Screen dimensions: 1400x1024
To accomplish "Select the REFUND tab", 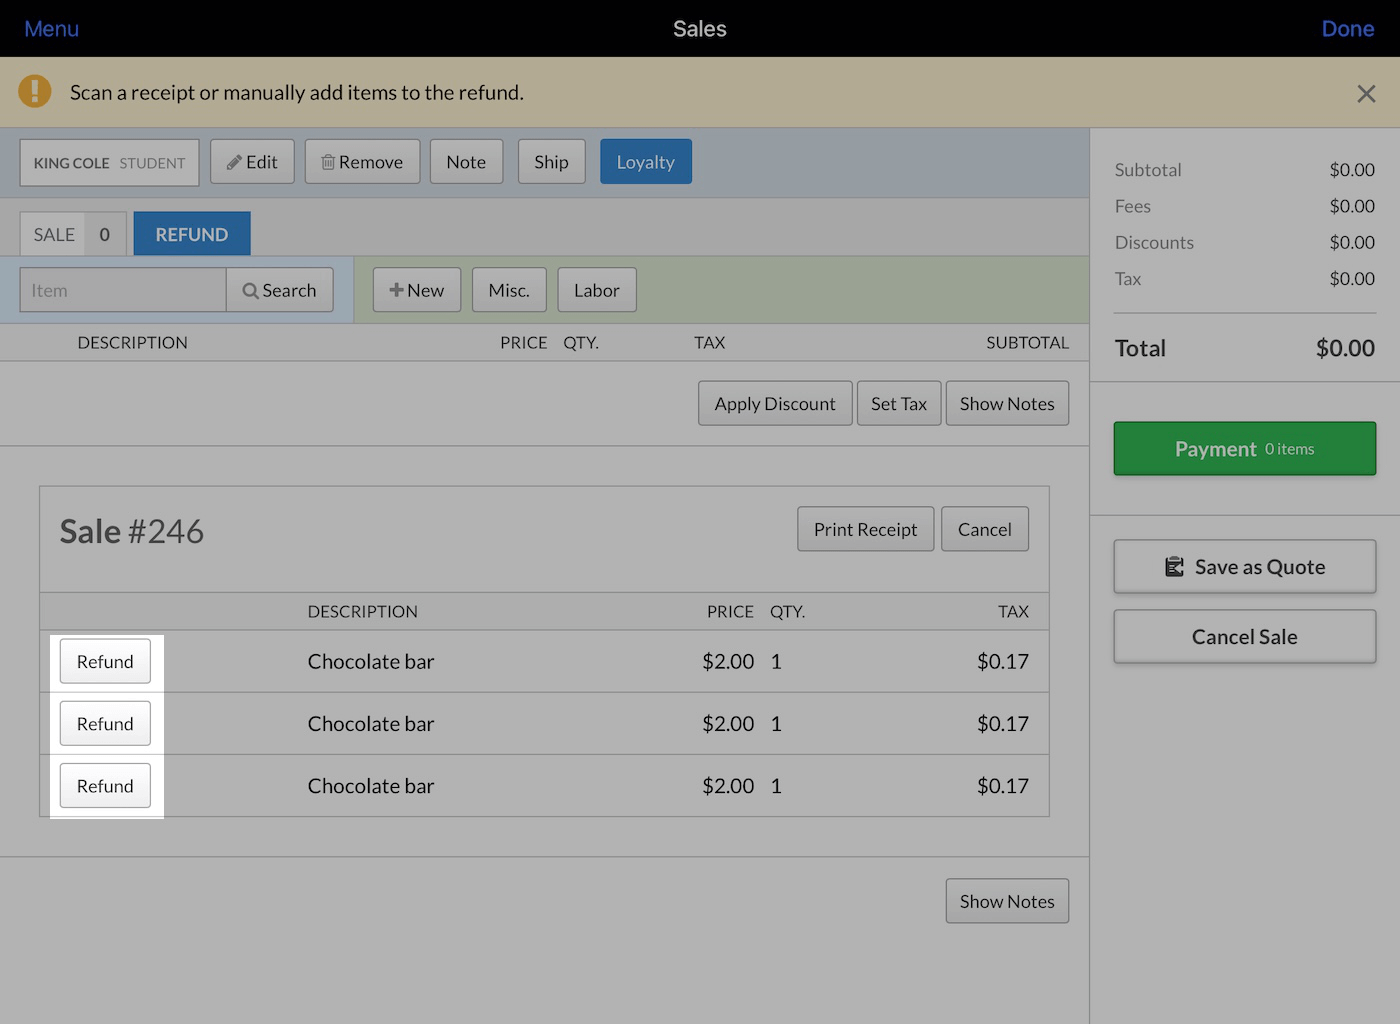I will coord(192,234).
